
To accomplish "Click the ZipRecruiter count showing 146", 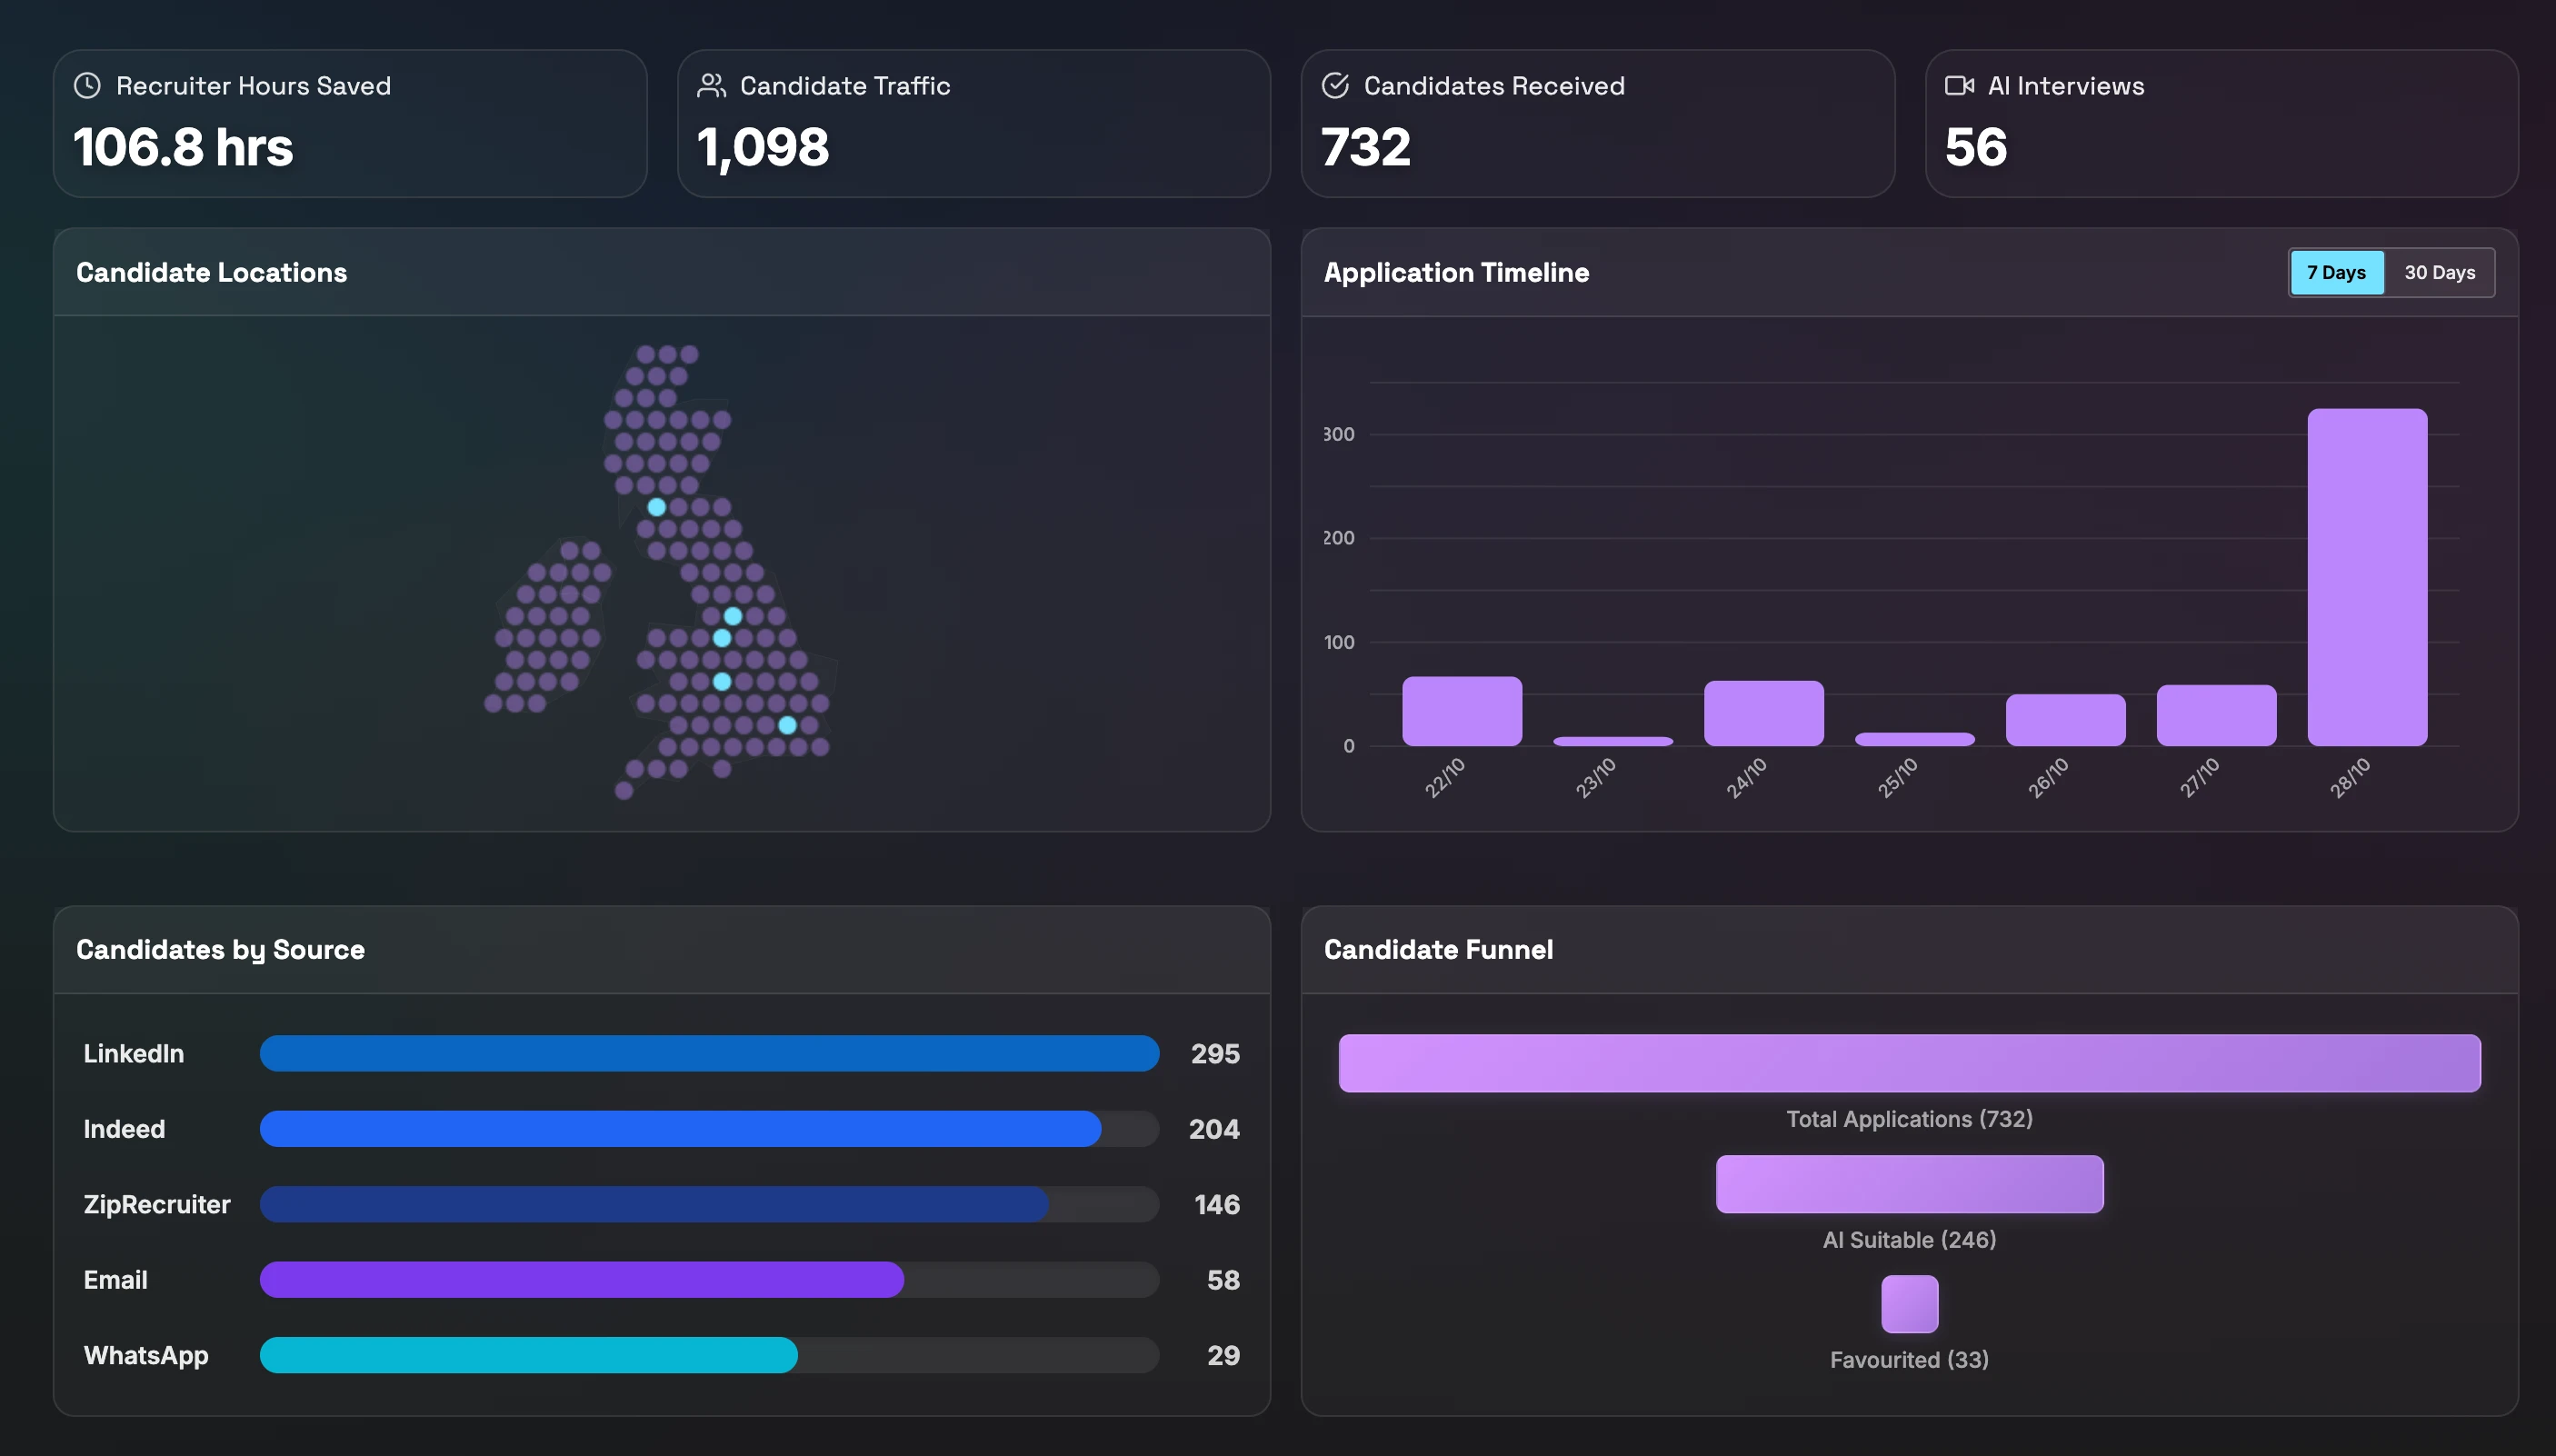I will (1215, 1204).
